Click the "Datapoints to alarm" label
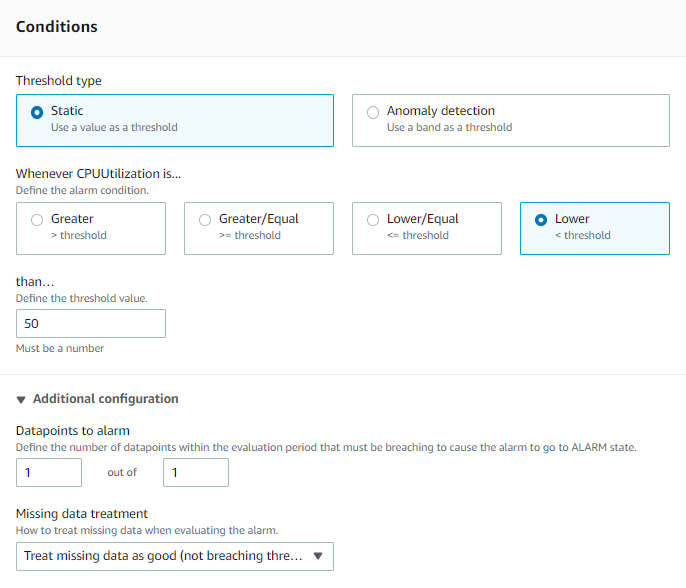 pos(73,430)
